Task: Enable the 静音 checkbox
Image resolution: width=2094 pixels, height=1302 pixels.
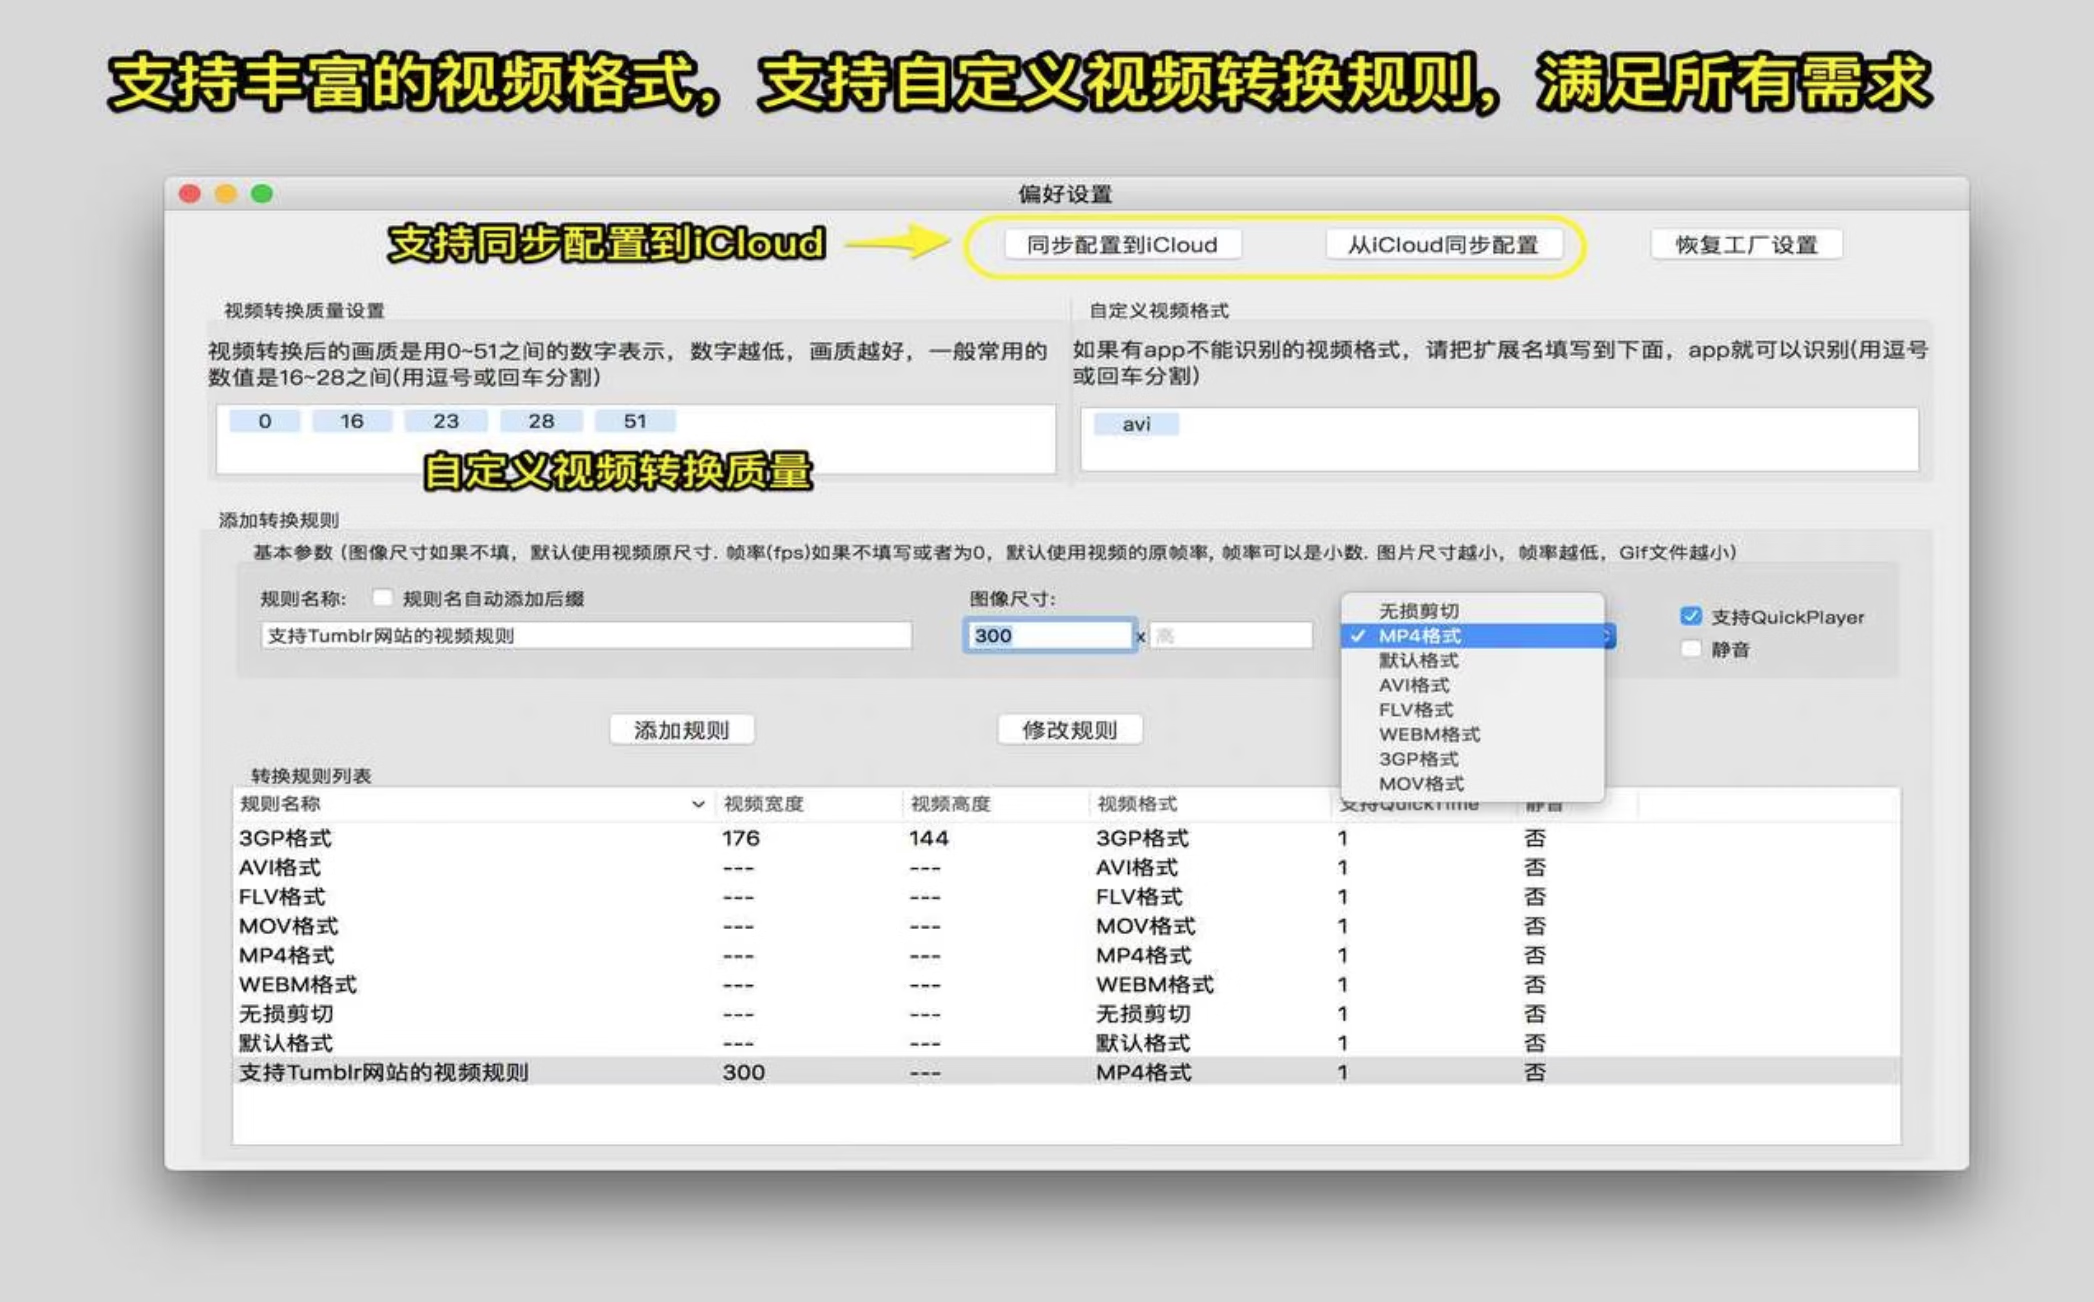Action: pyautogui.click(x=1691, y=649)
